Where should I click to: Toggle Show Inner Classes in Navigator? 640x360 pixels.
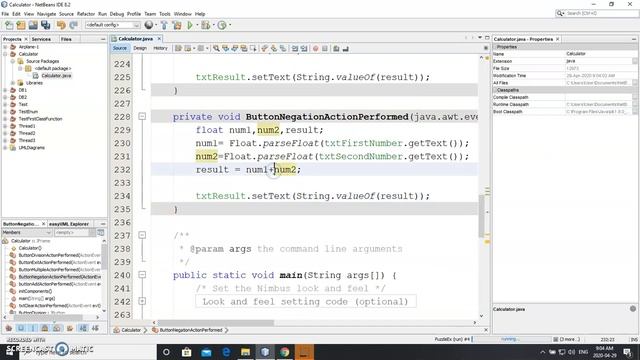[x=57, y=328]
